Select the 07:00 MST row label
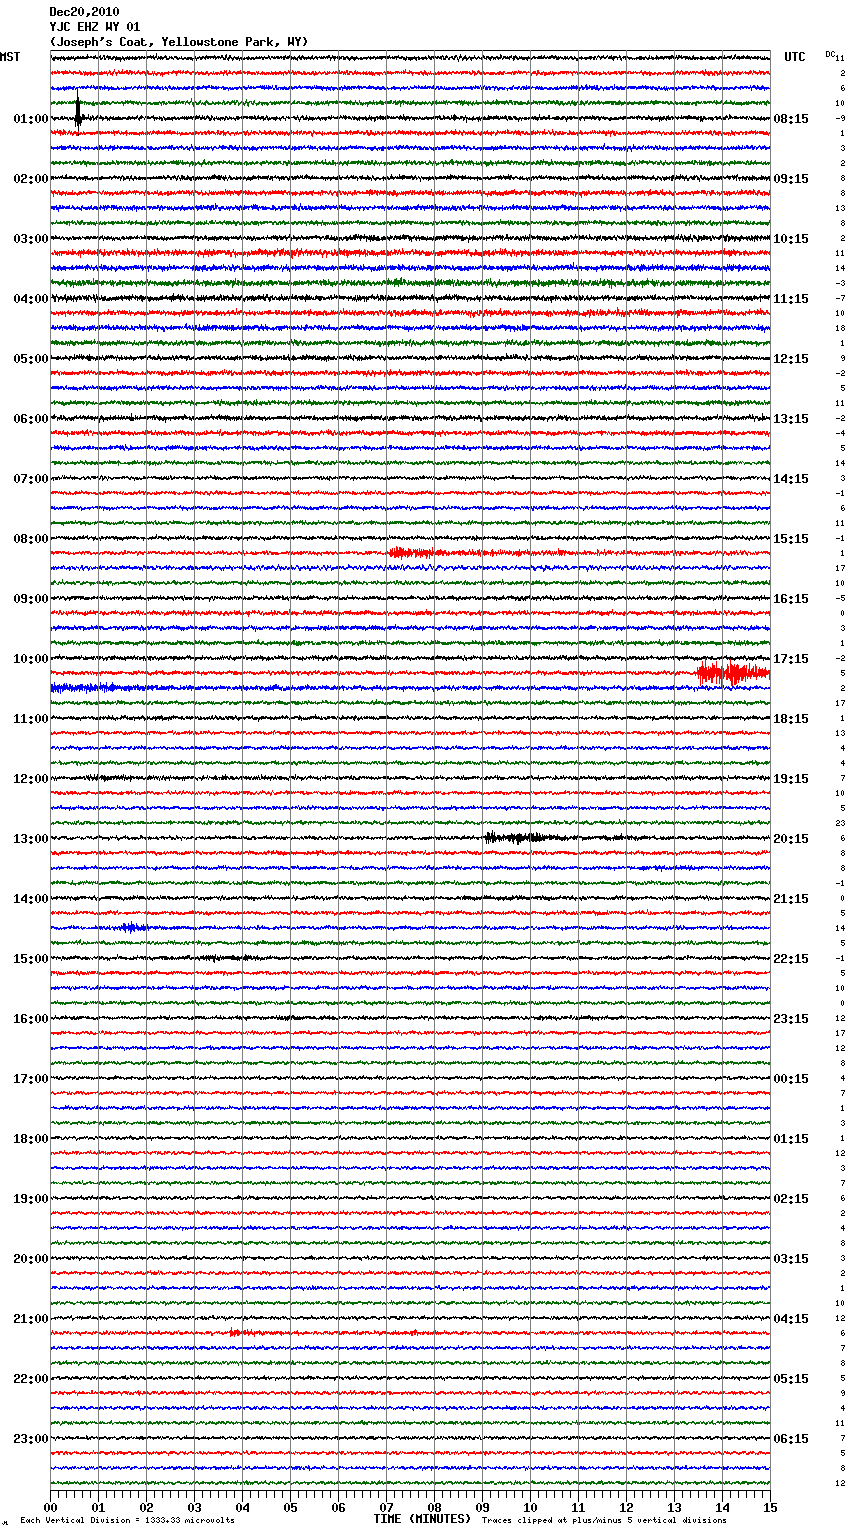Image resolution: width=850 pixels, height=1534 pixels. pos(30,479)
